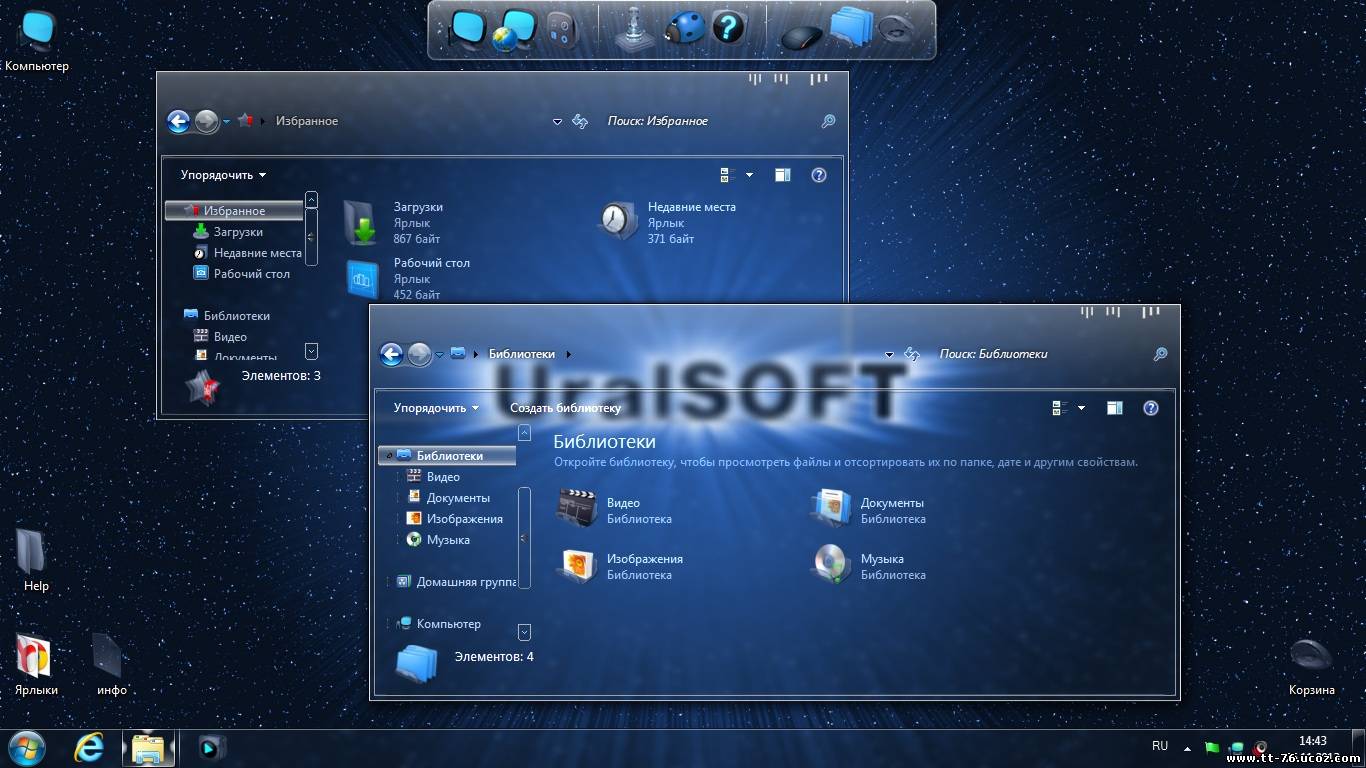Select Изображения in the navigation tree
The image size is (1366, 768).
tap(464, 519)
